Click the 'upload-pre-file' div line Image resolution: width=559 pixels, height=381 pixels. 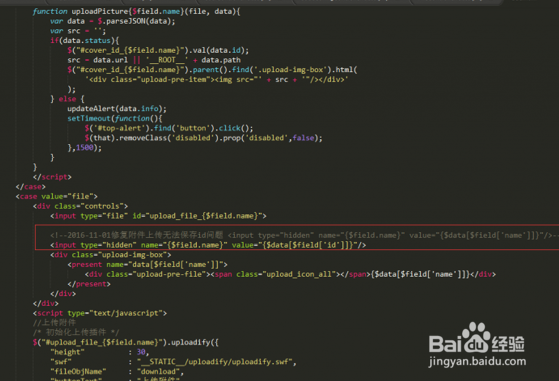pyautogui.click(x=290, y=274)
